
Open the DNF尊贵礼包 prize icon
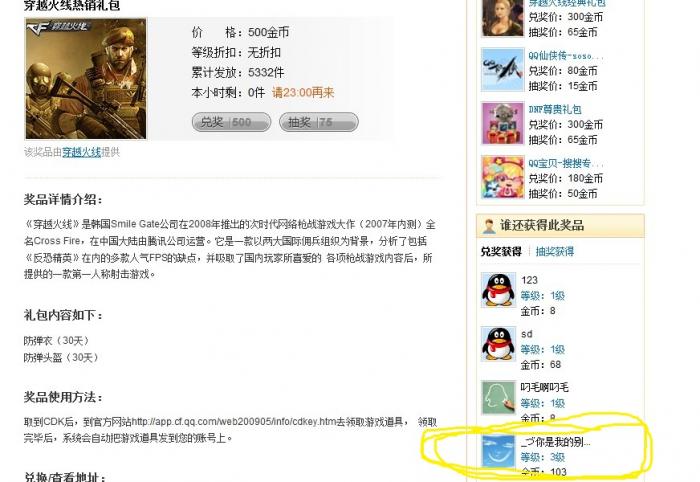[503, 124]
